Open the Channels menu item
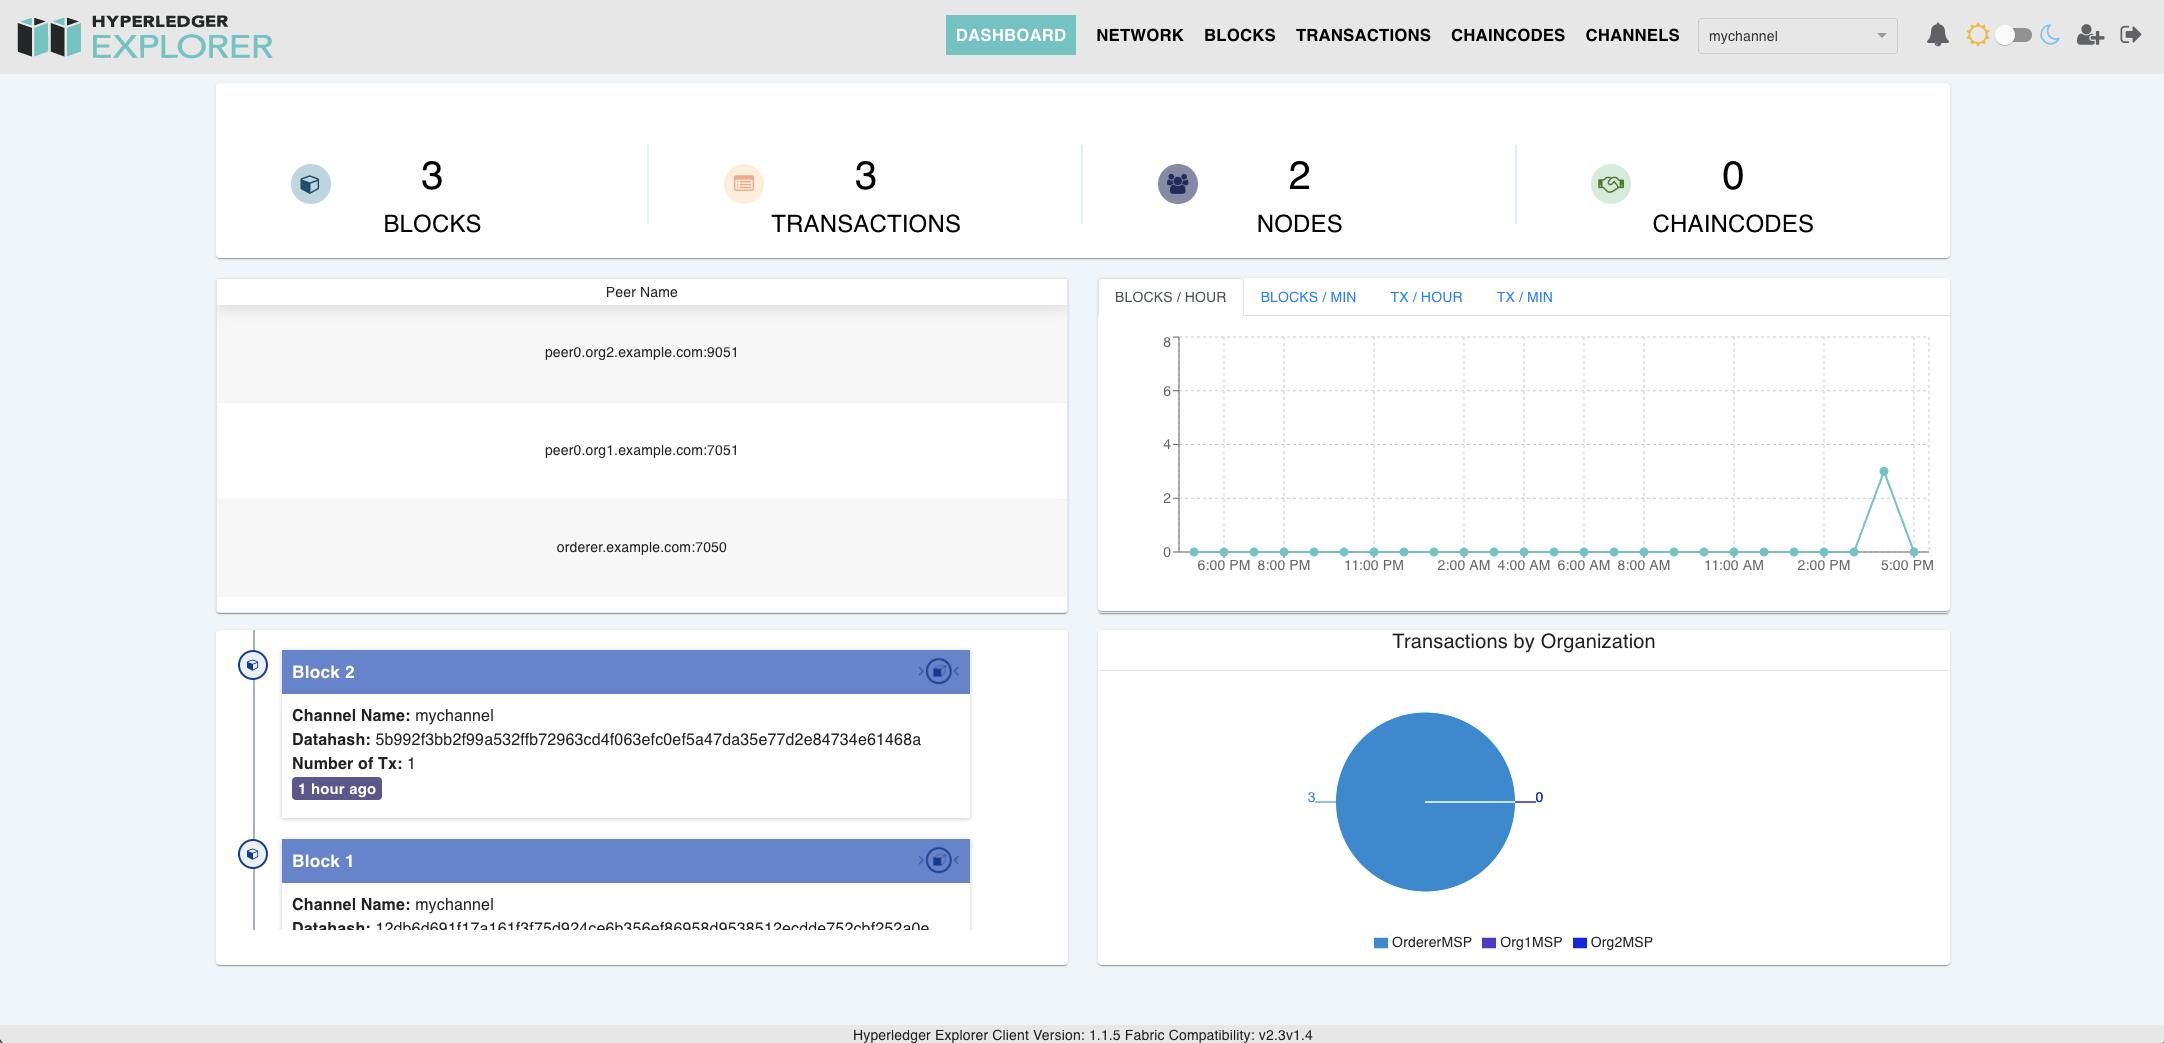The width and height of the screenshot is (2164, 1043). (x=1632, y=35)
